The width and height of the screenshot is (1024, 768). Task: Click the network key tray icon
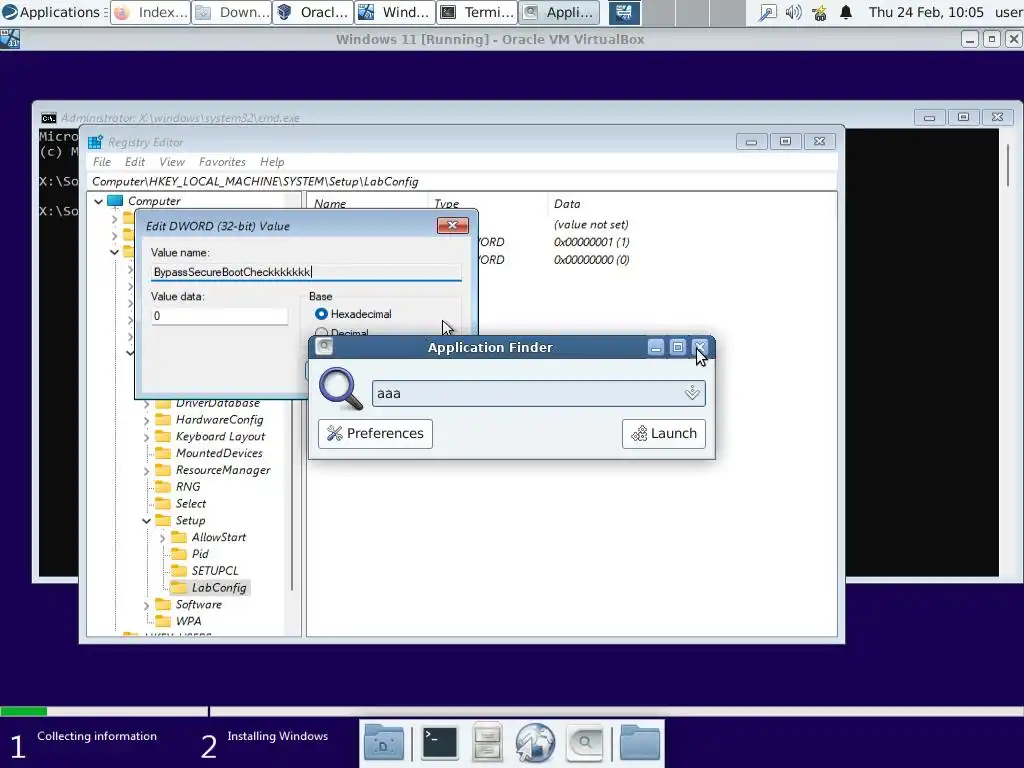click(x=767, y=12)
